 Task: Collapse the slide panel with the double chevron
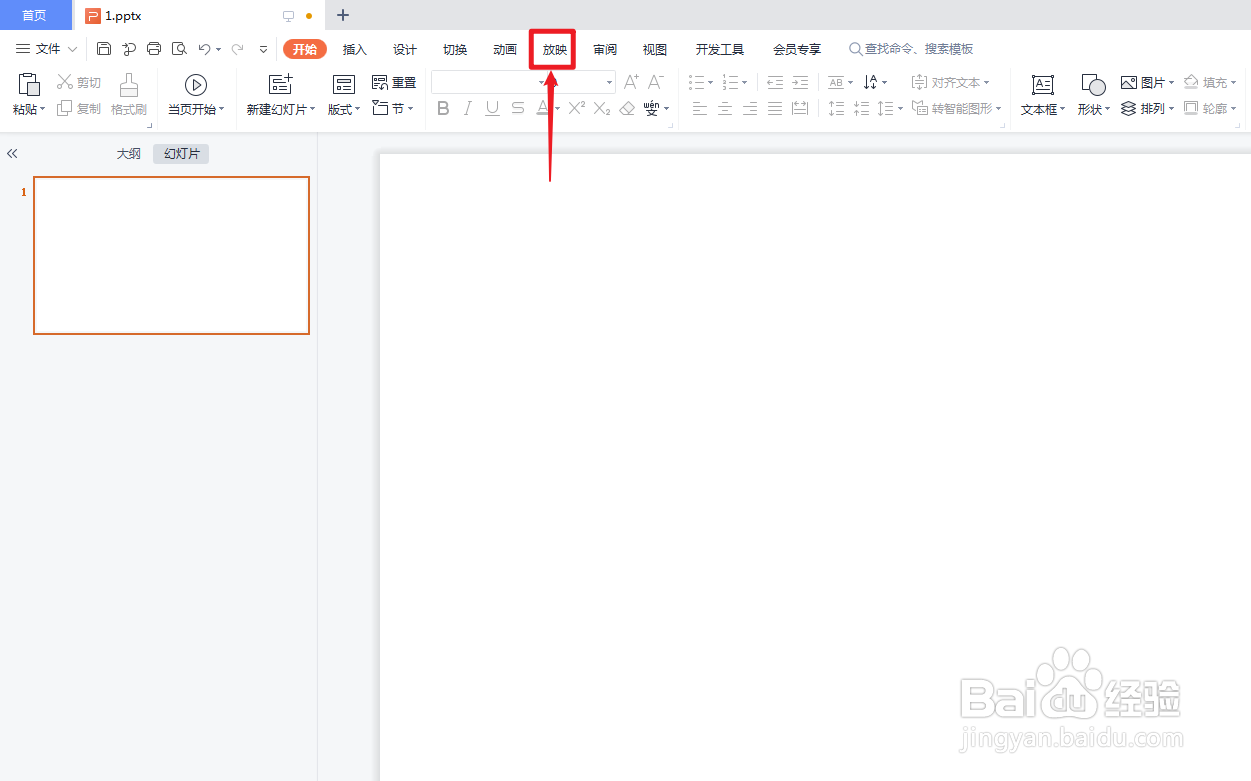point(12,154)
